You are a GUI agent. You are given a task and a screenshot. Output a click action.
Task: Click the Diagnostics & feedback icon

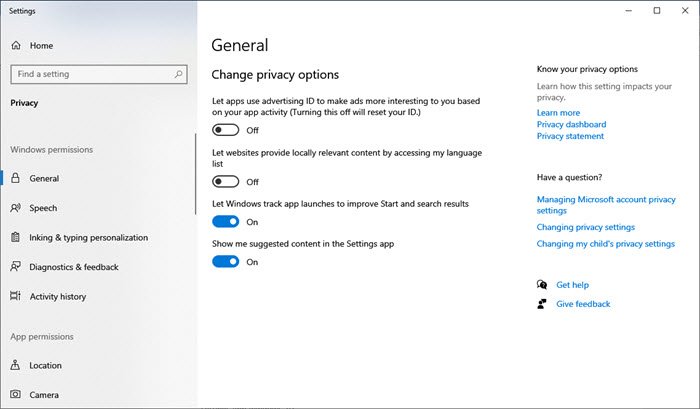[x=16, y=267]
